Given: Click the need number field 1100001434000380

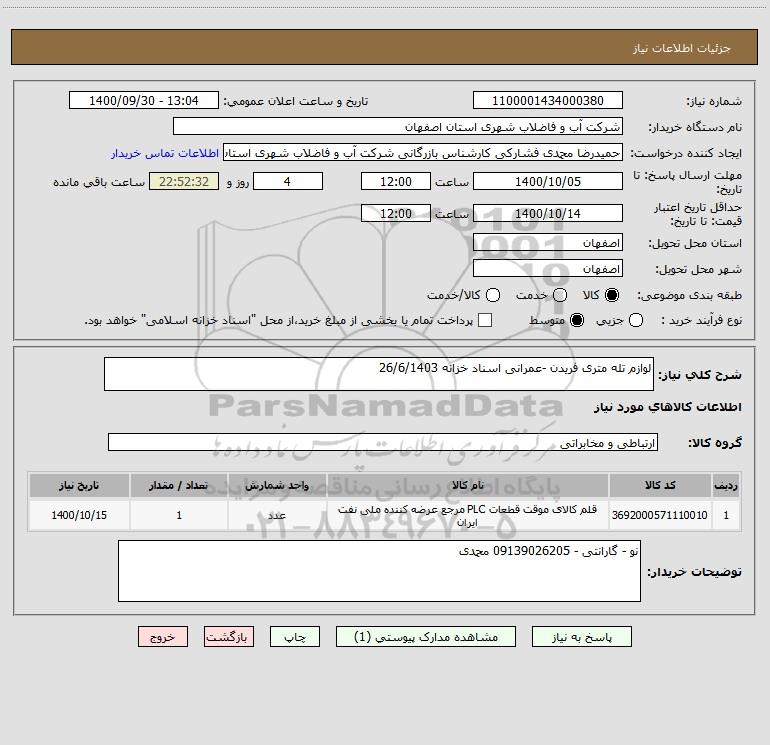Looking at the screenshot, I should [548, 101].
